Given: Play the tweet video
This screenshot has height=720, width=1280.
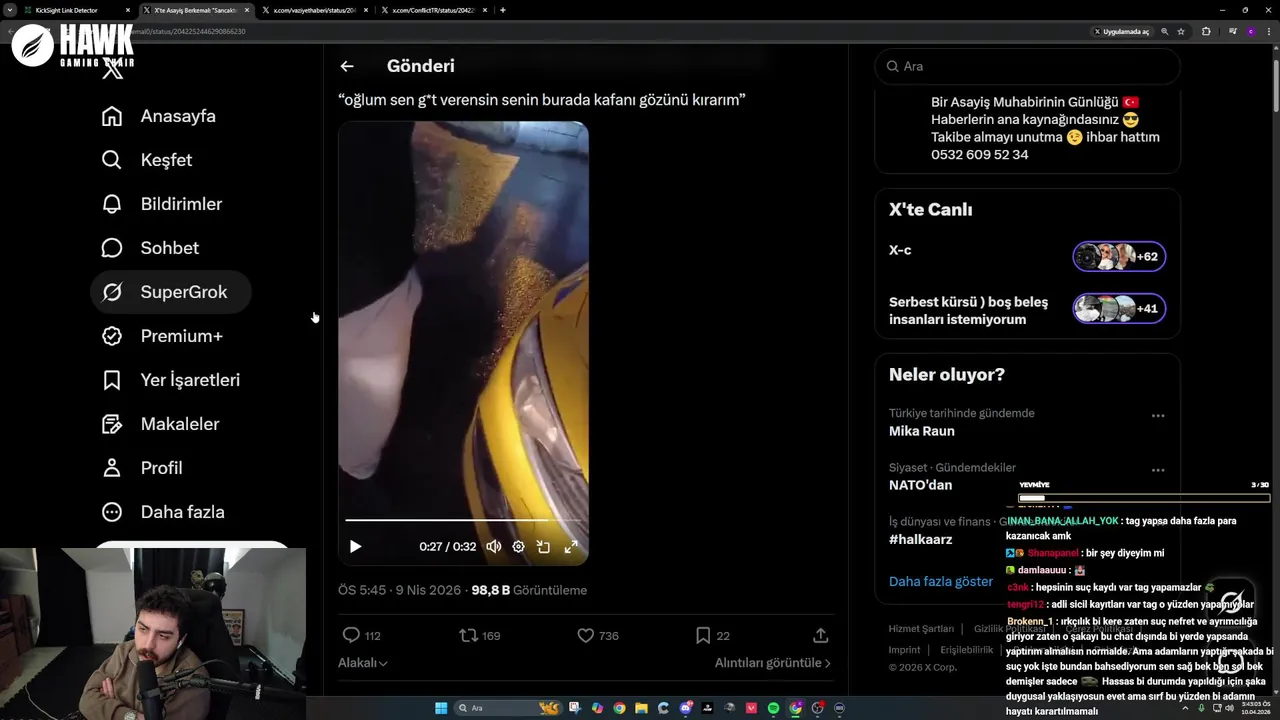Looking at the screenshot, I should pos(355,546).
